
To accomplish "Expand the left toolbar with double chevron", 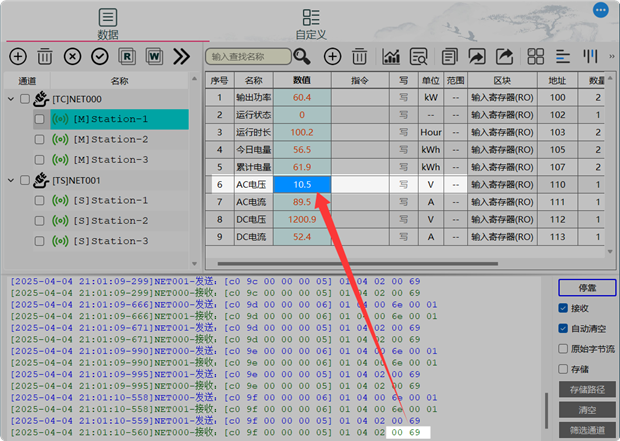I will [x=181, y=57].
